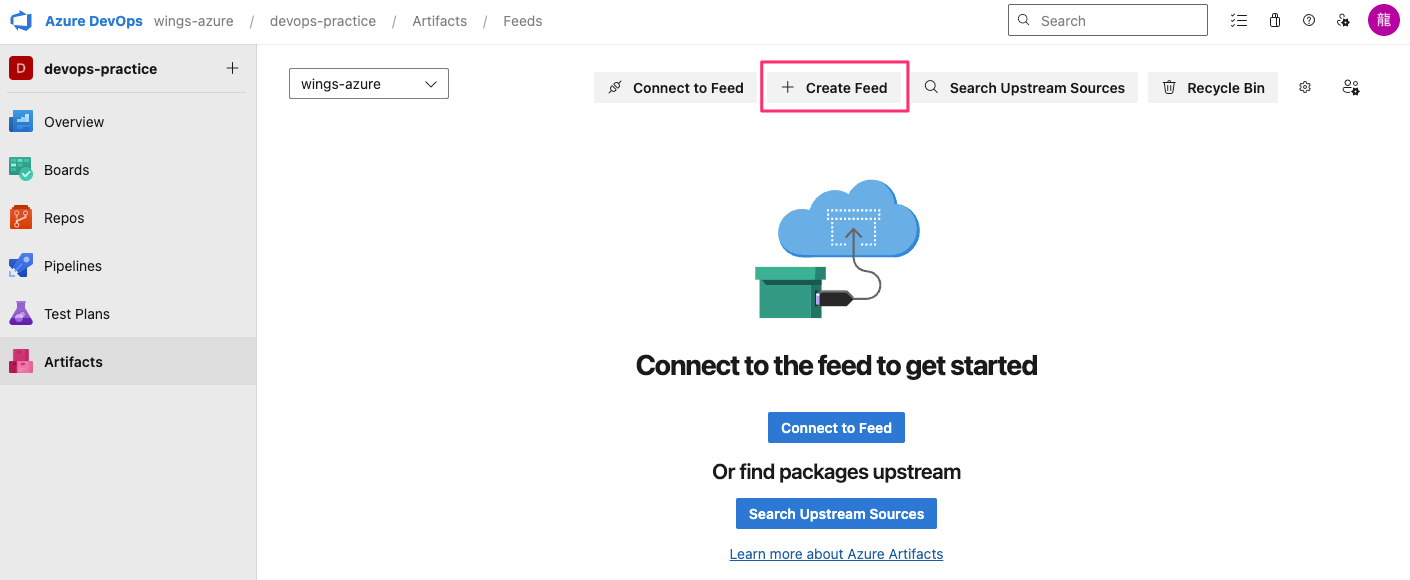Viewport: 1410px width, 580px height.
Task: Open User settings icon in header
Action: [x=1344, y=21]
